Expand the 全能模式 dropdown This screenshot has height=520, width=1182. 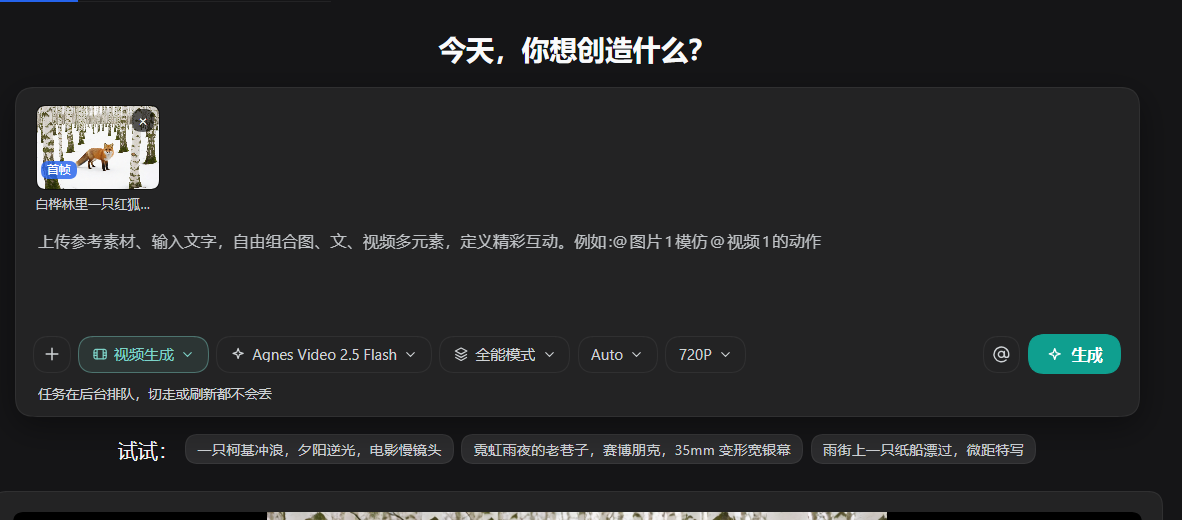tap(504, 354)
